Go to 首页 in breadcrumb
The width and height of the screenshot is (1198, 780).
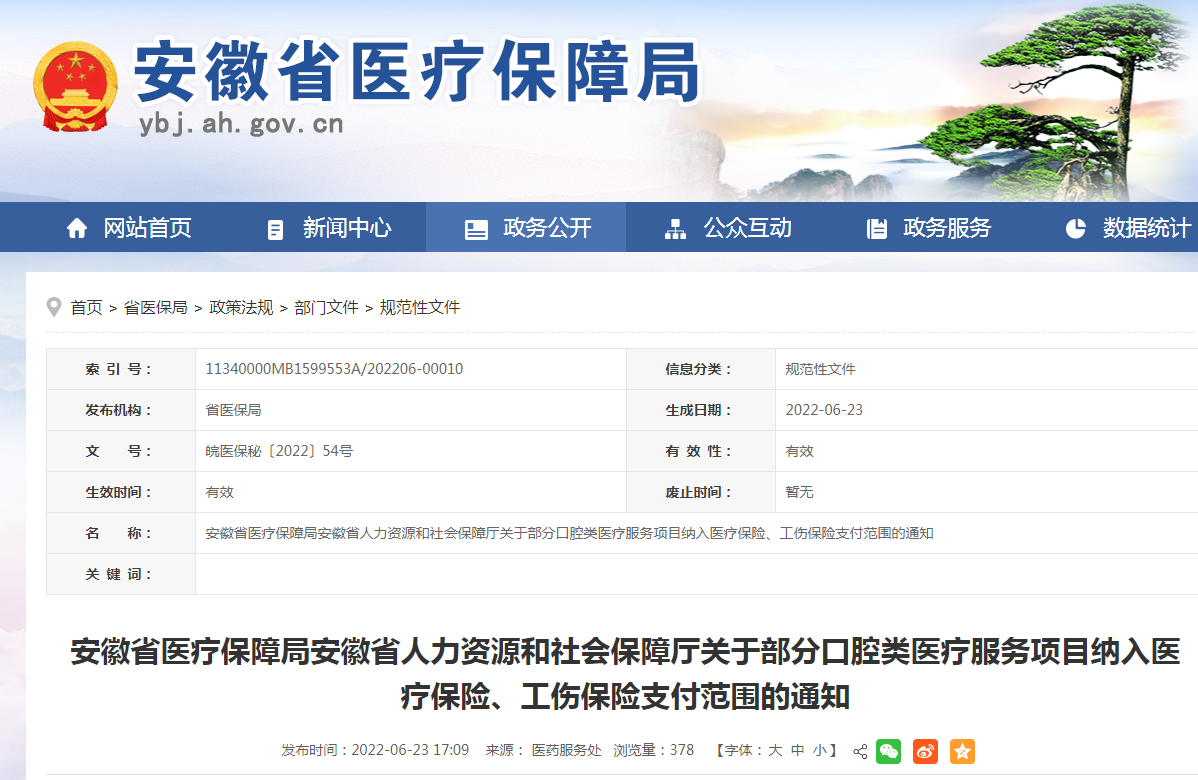tap(86, 307)
